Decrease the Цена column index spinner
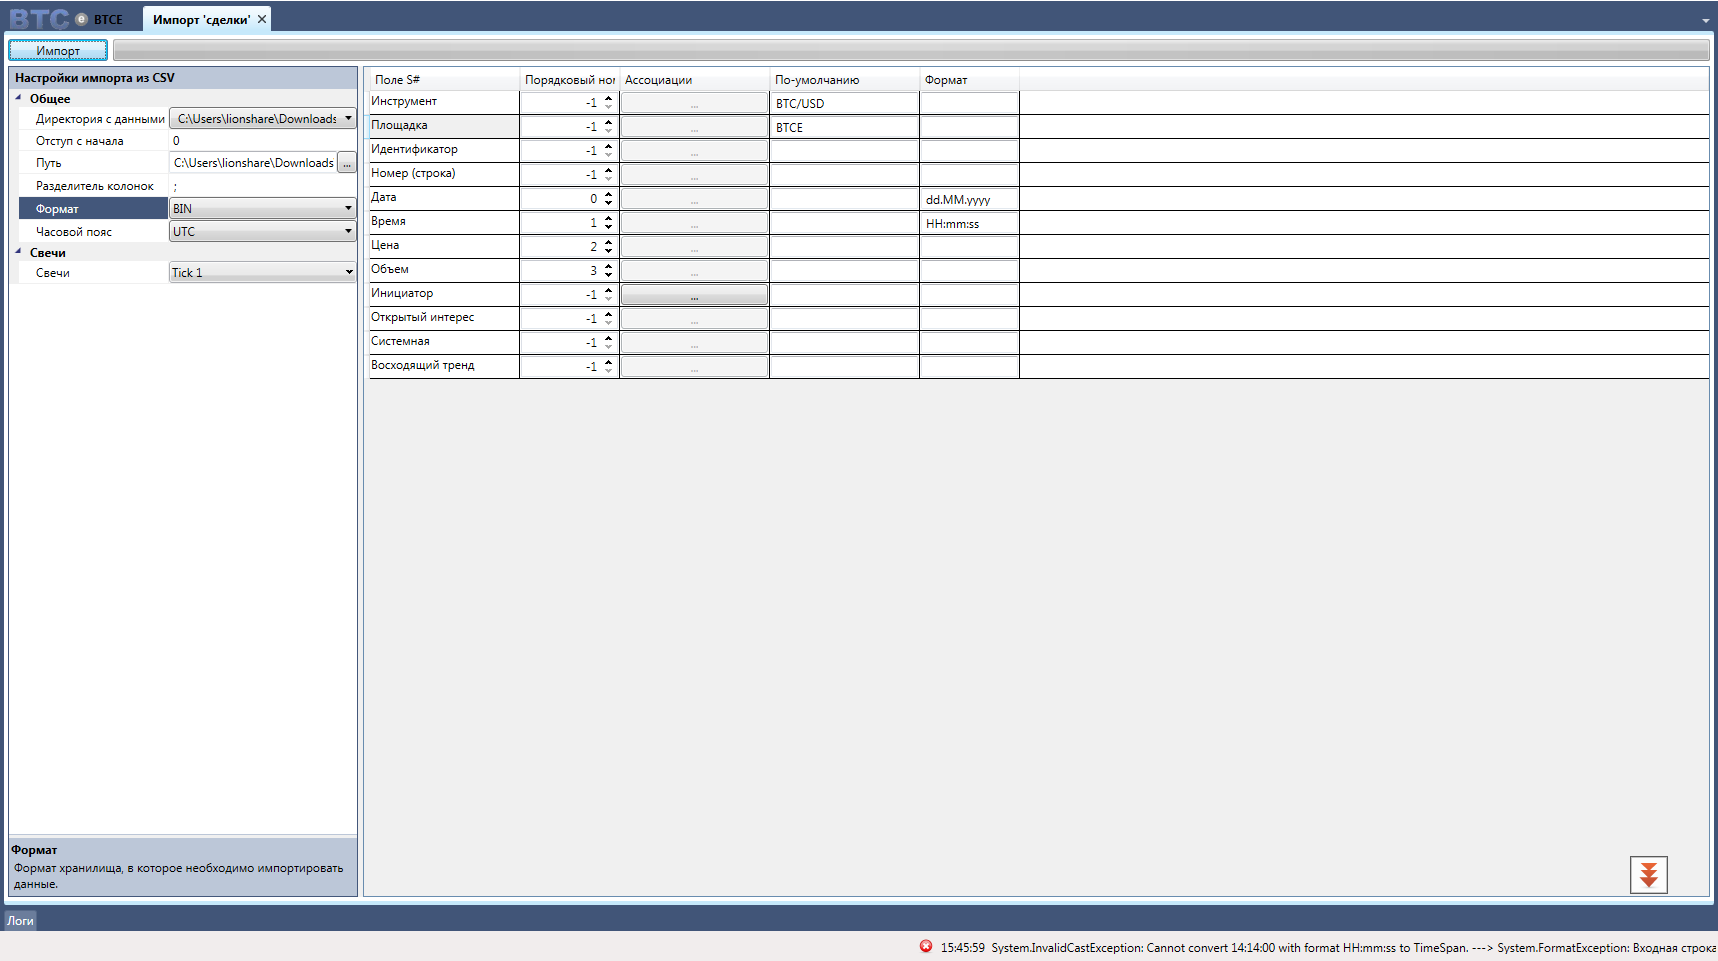Viewport: 1718px width, 961px height. pos(608,251)
